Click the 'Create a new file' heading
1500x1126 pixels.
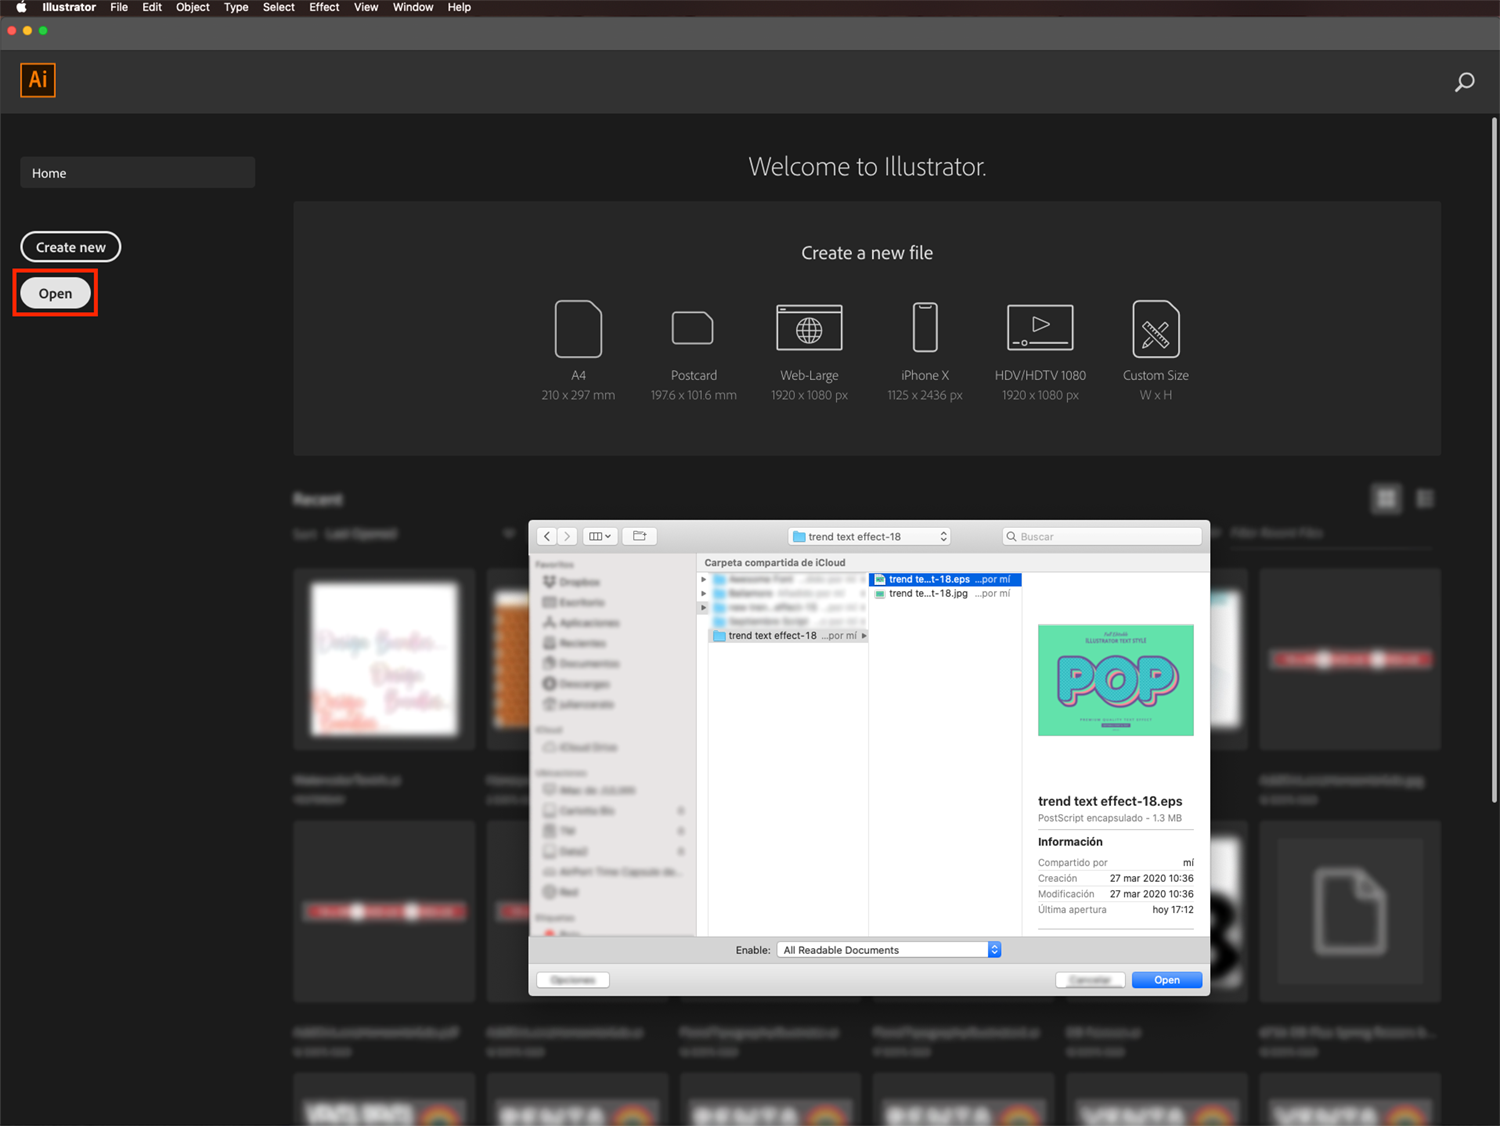[867, 253]
